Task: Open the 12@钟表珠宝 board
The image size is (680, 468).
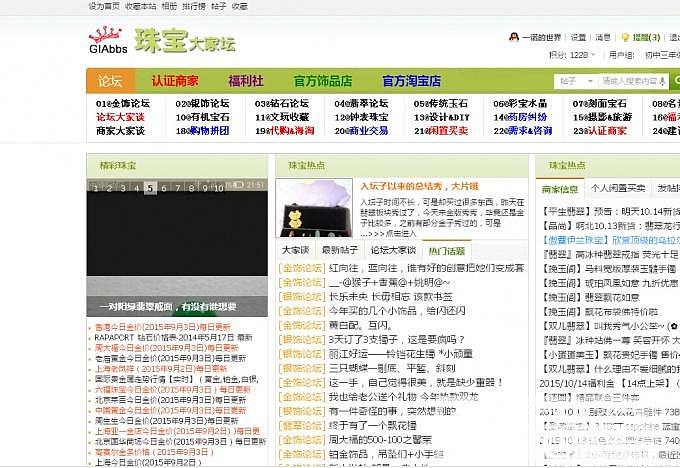Action: point(361,117)
